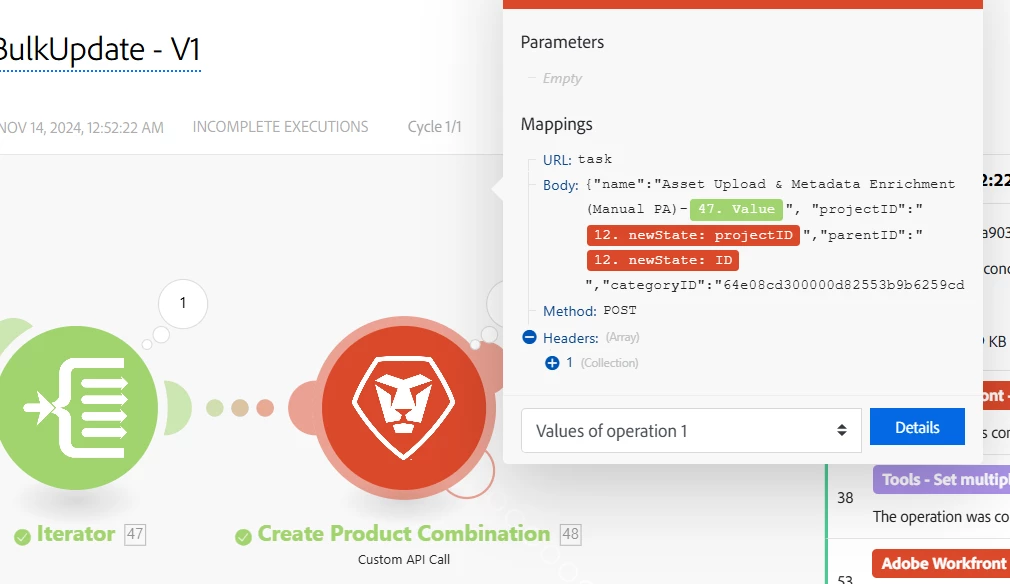Open the red Workfront lion module icon

(x=404, y=408)
